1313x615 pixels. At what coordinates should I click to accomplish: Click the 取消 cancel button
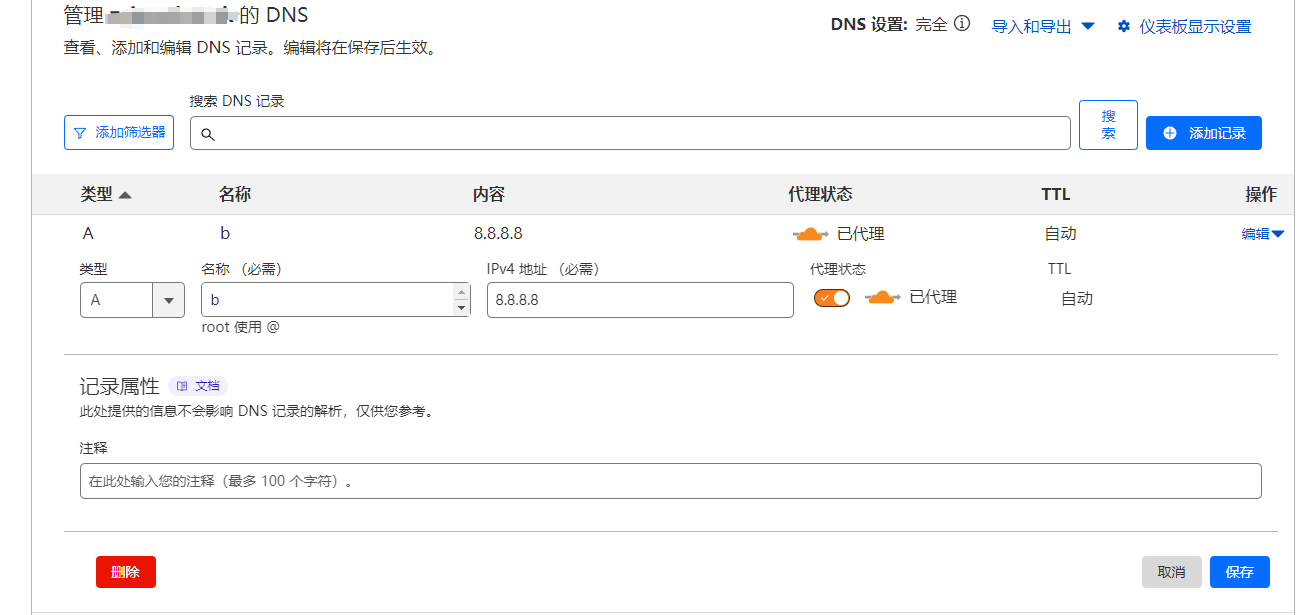pos(1171,572)
